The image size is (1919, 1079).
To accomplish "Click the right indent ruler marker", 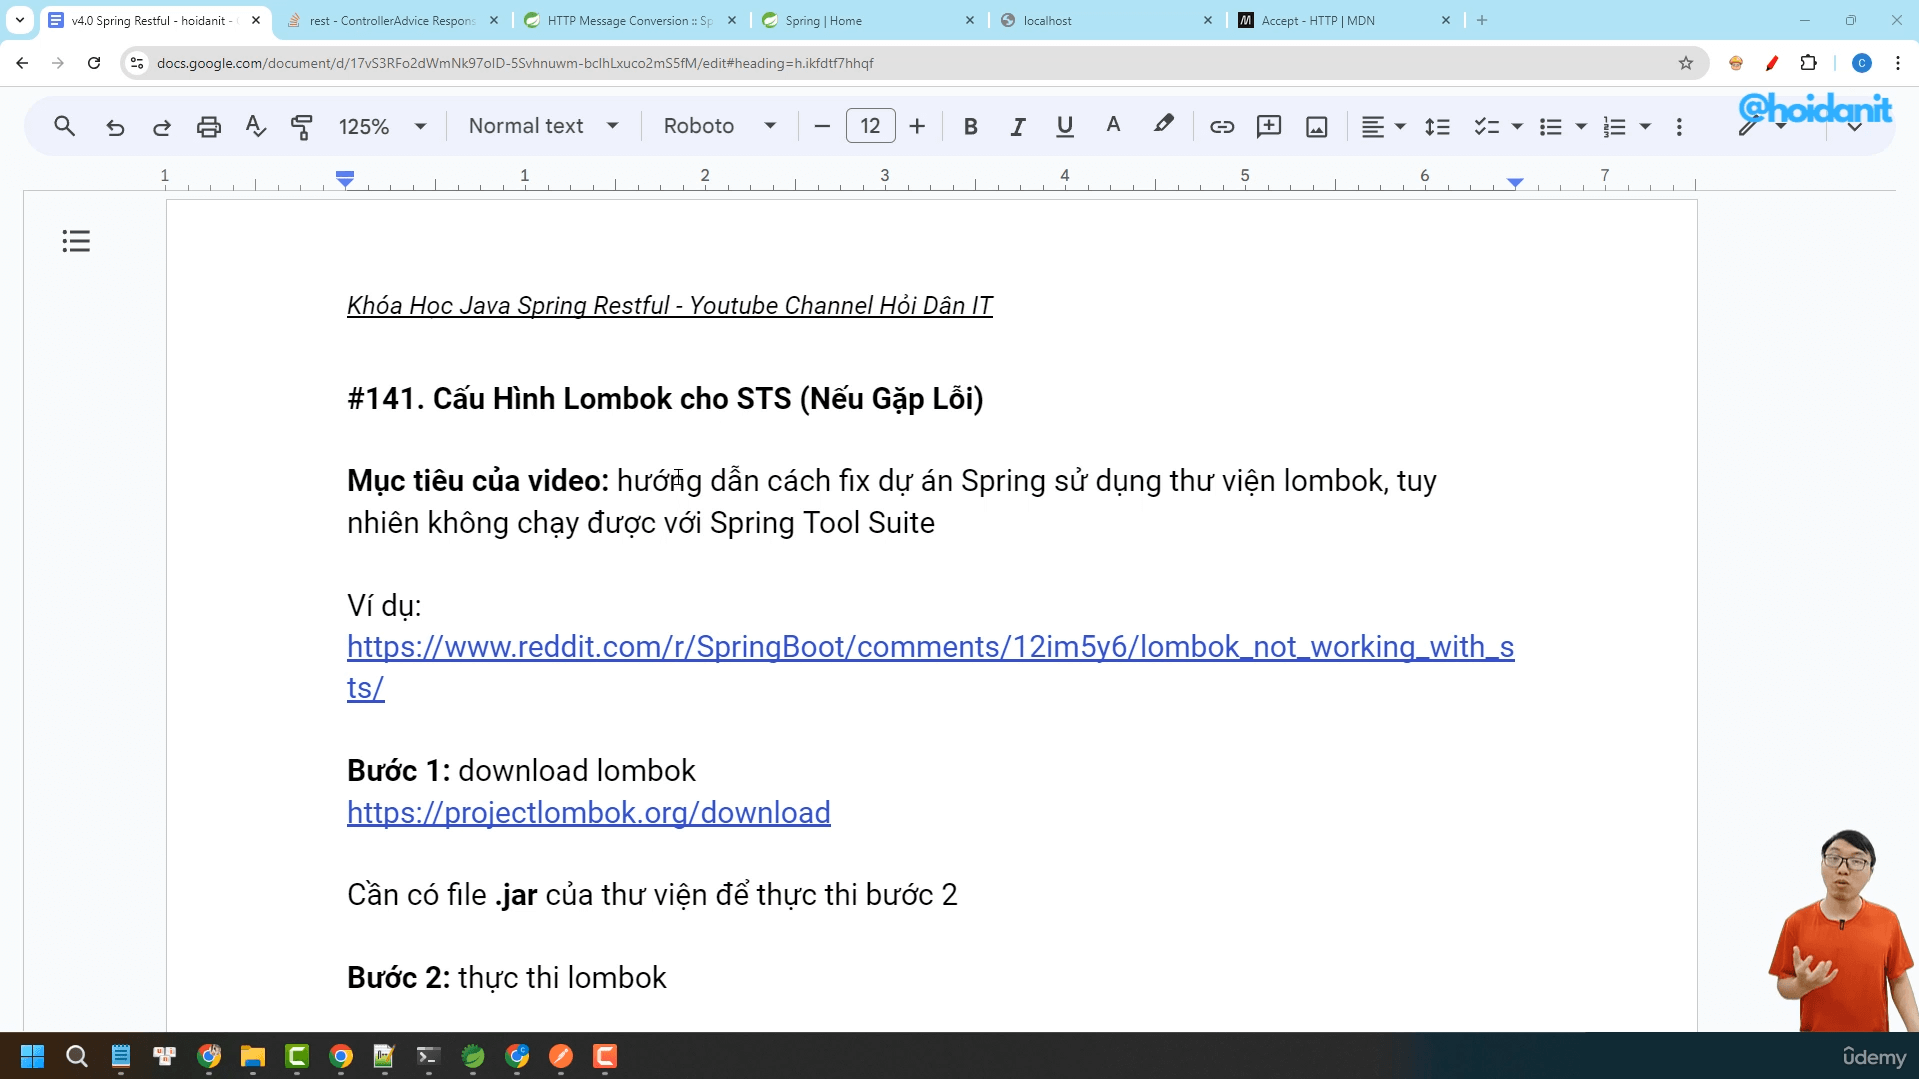I will [x=1515, y=182].
